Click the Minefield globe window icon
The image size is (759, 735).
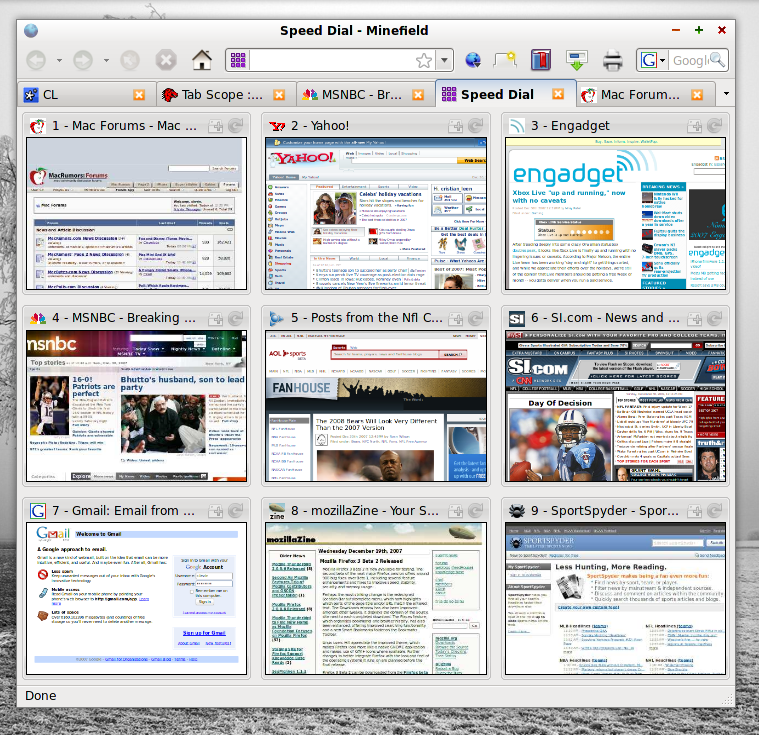tap(31, 31)
